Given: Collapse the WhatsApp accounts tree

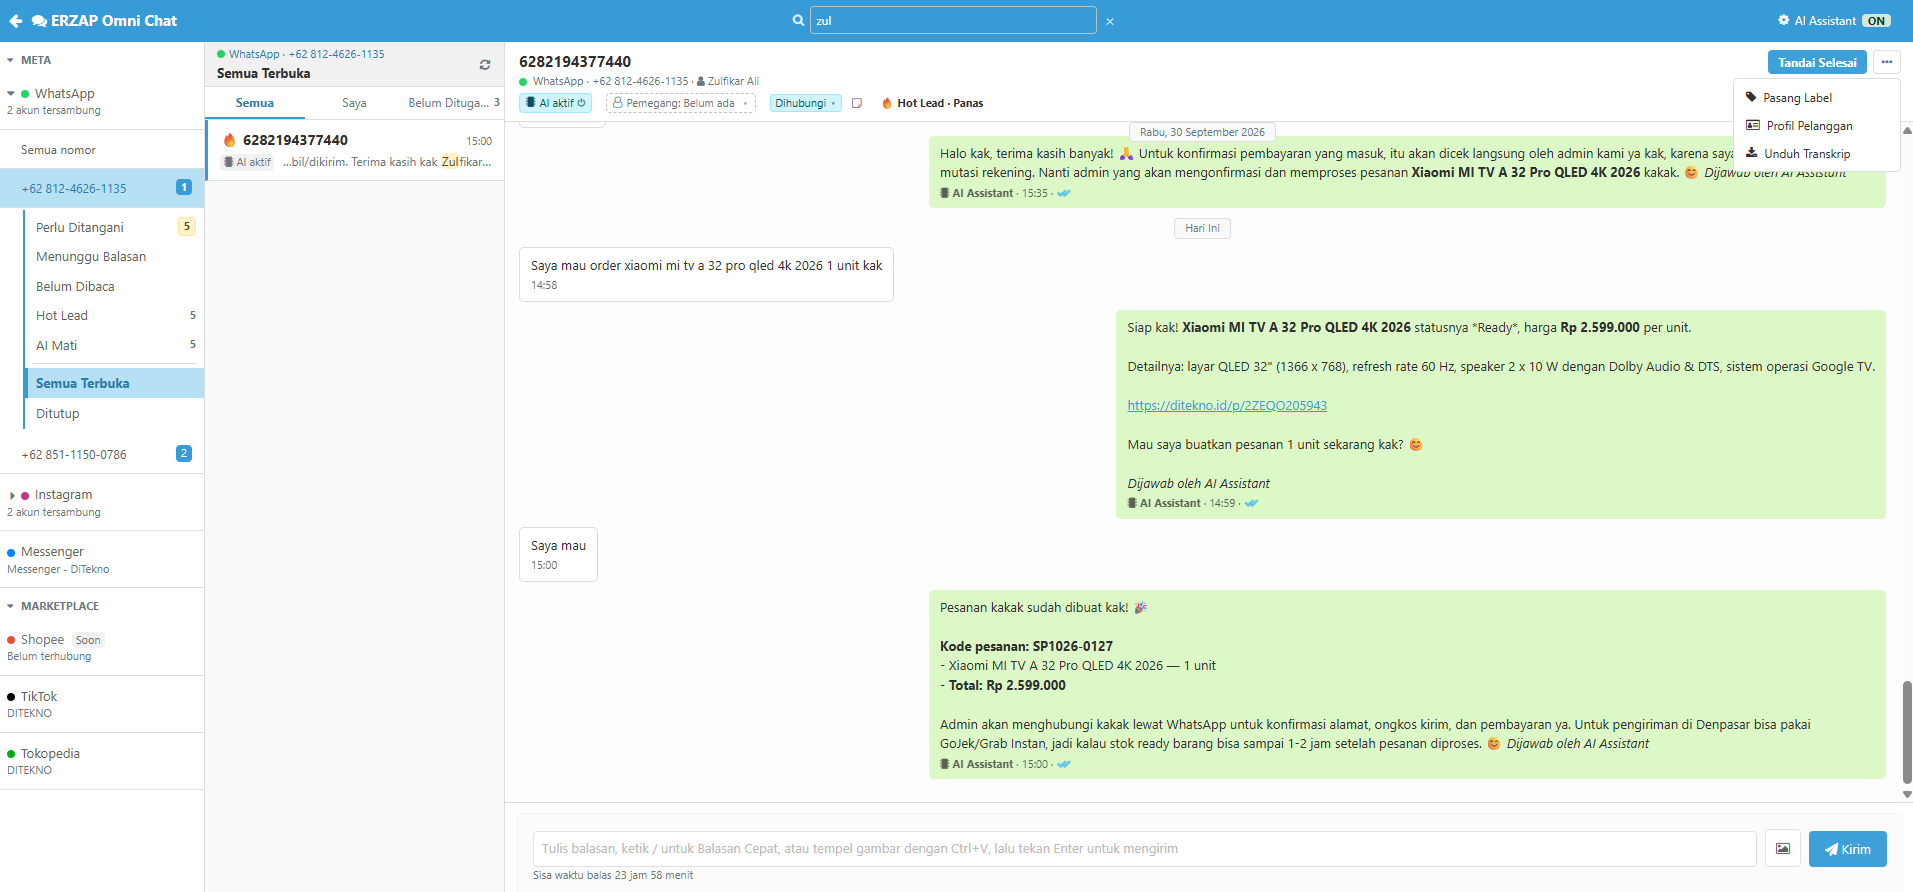Looking at the screenshot, I should coord(11,94).
